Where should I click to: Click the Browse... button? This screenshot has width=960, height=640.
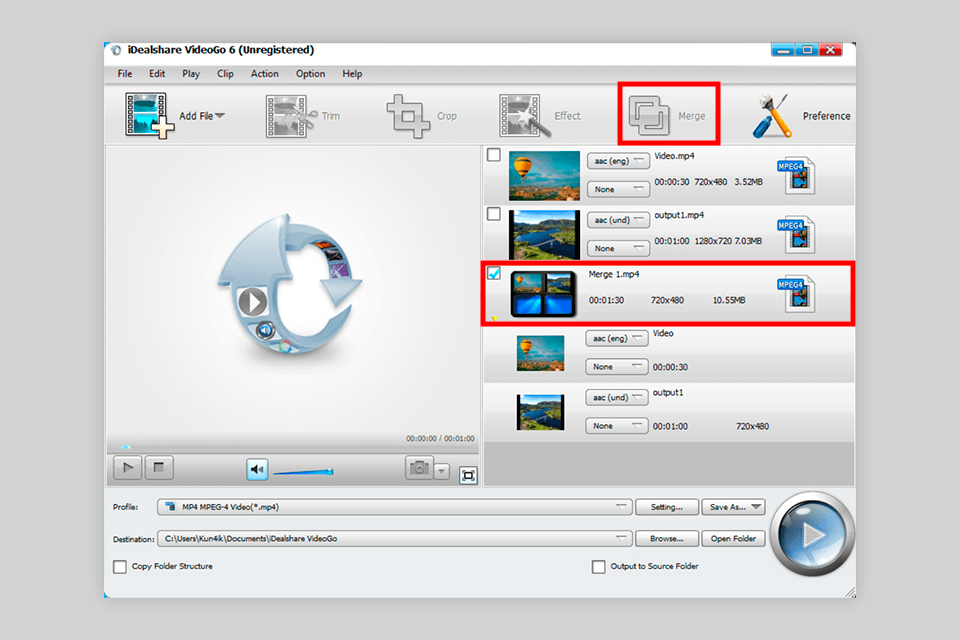[x=667, y=538]
